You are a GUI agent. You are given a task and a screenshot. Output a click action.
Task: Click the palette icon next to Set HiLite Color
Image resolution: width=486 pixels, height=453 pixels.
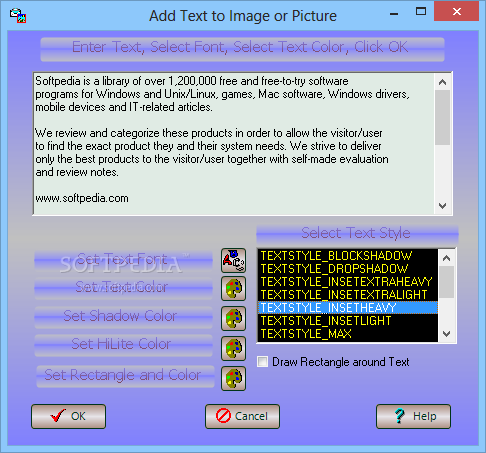[x=233, y=349]
